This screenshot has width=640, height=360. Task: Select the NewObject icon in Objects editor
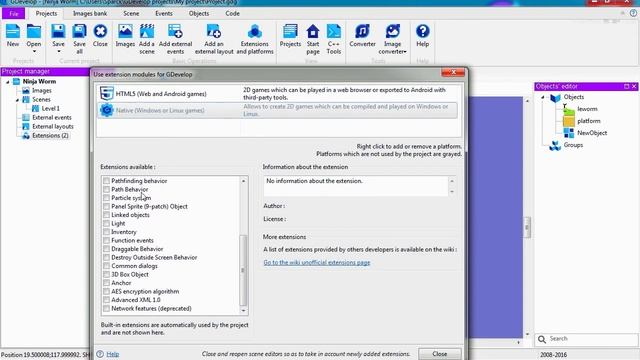pos(569,133)
